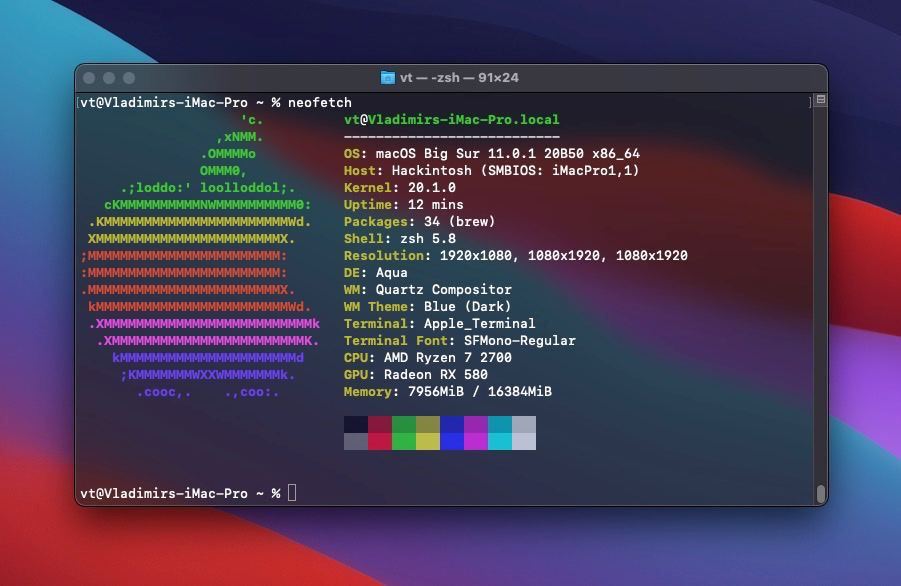Click the dark red color block
Image resolution: width=901 pixels, height=586 pixels.
(380, 425)
